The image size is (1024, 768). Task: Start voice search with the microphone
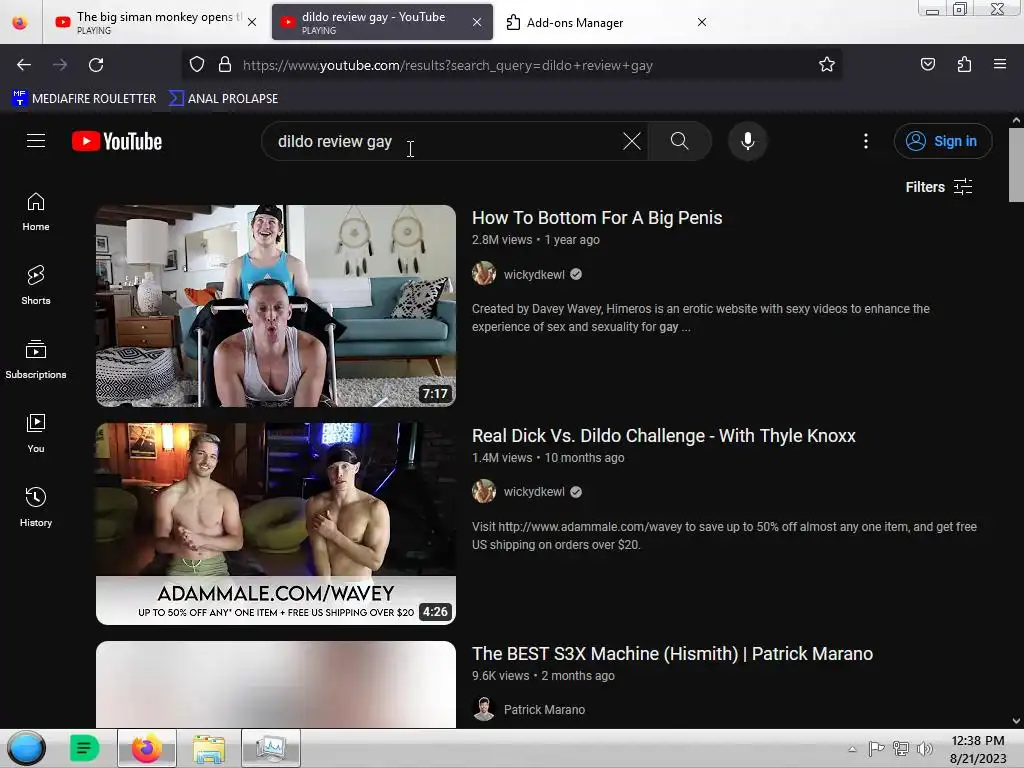(748, 141)
